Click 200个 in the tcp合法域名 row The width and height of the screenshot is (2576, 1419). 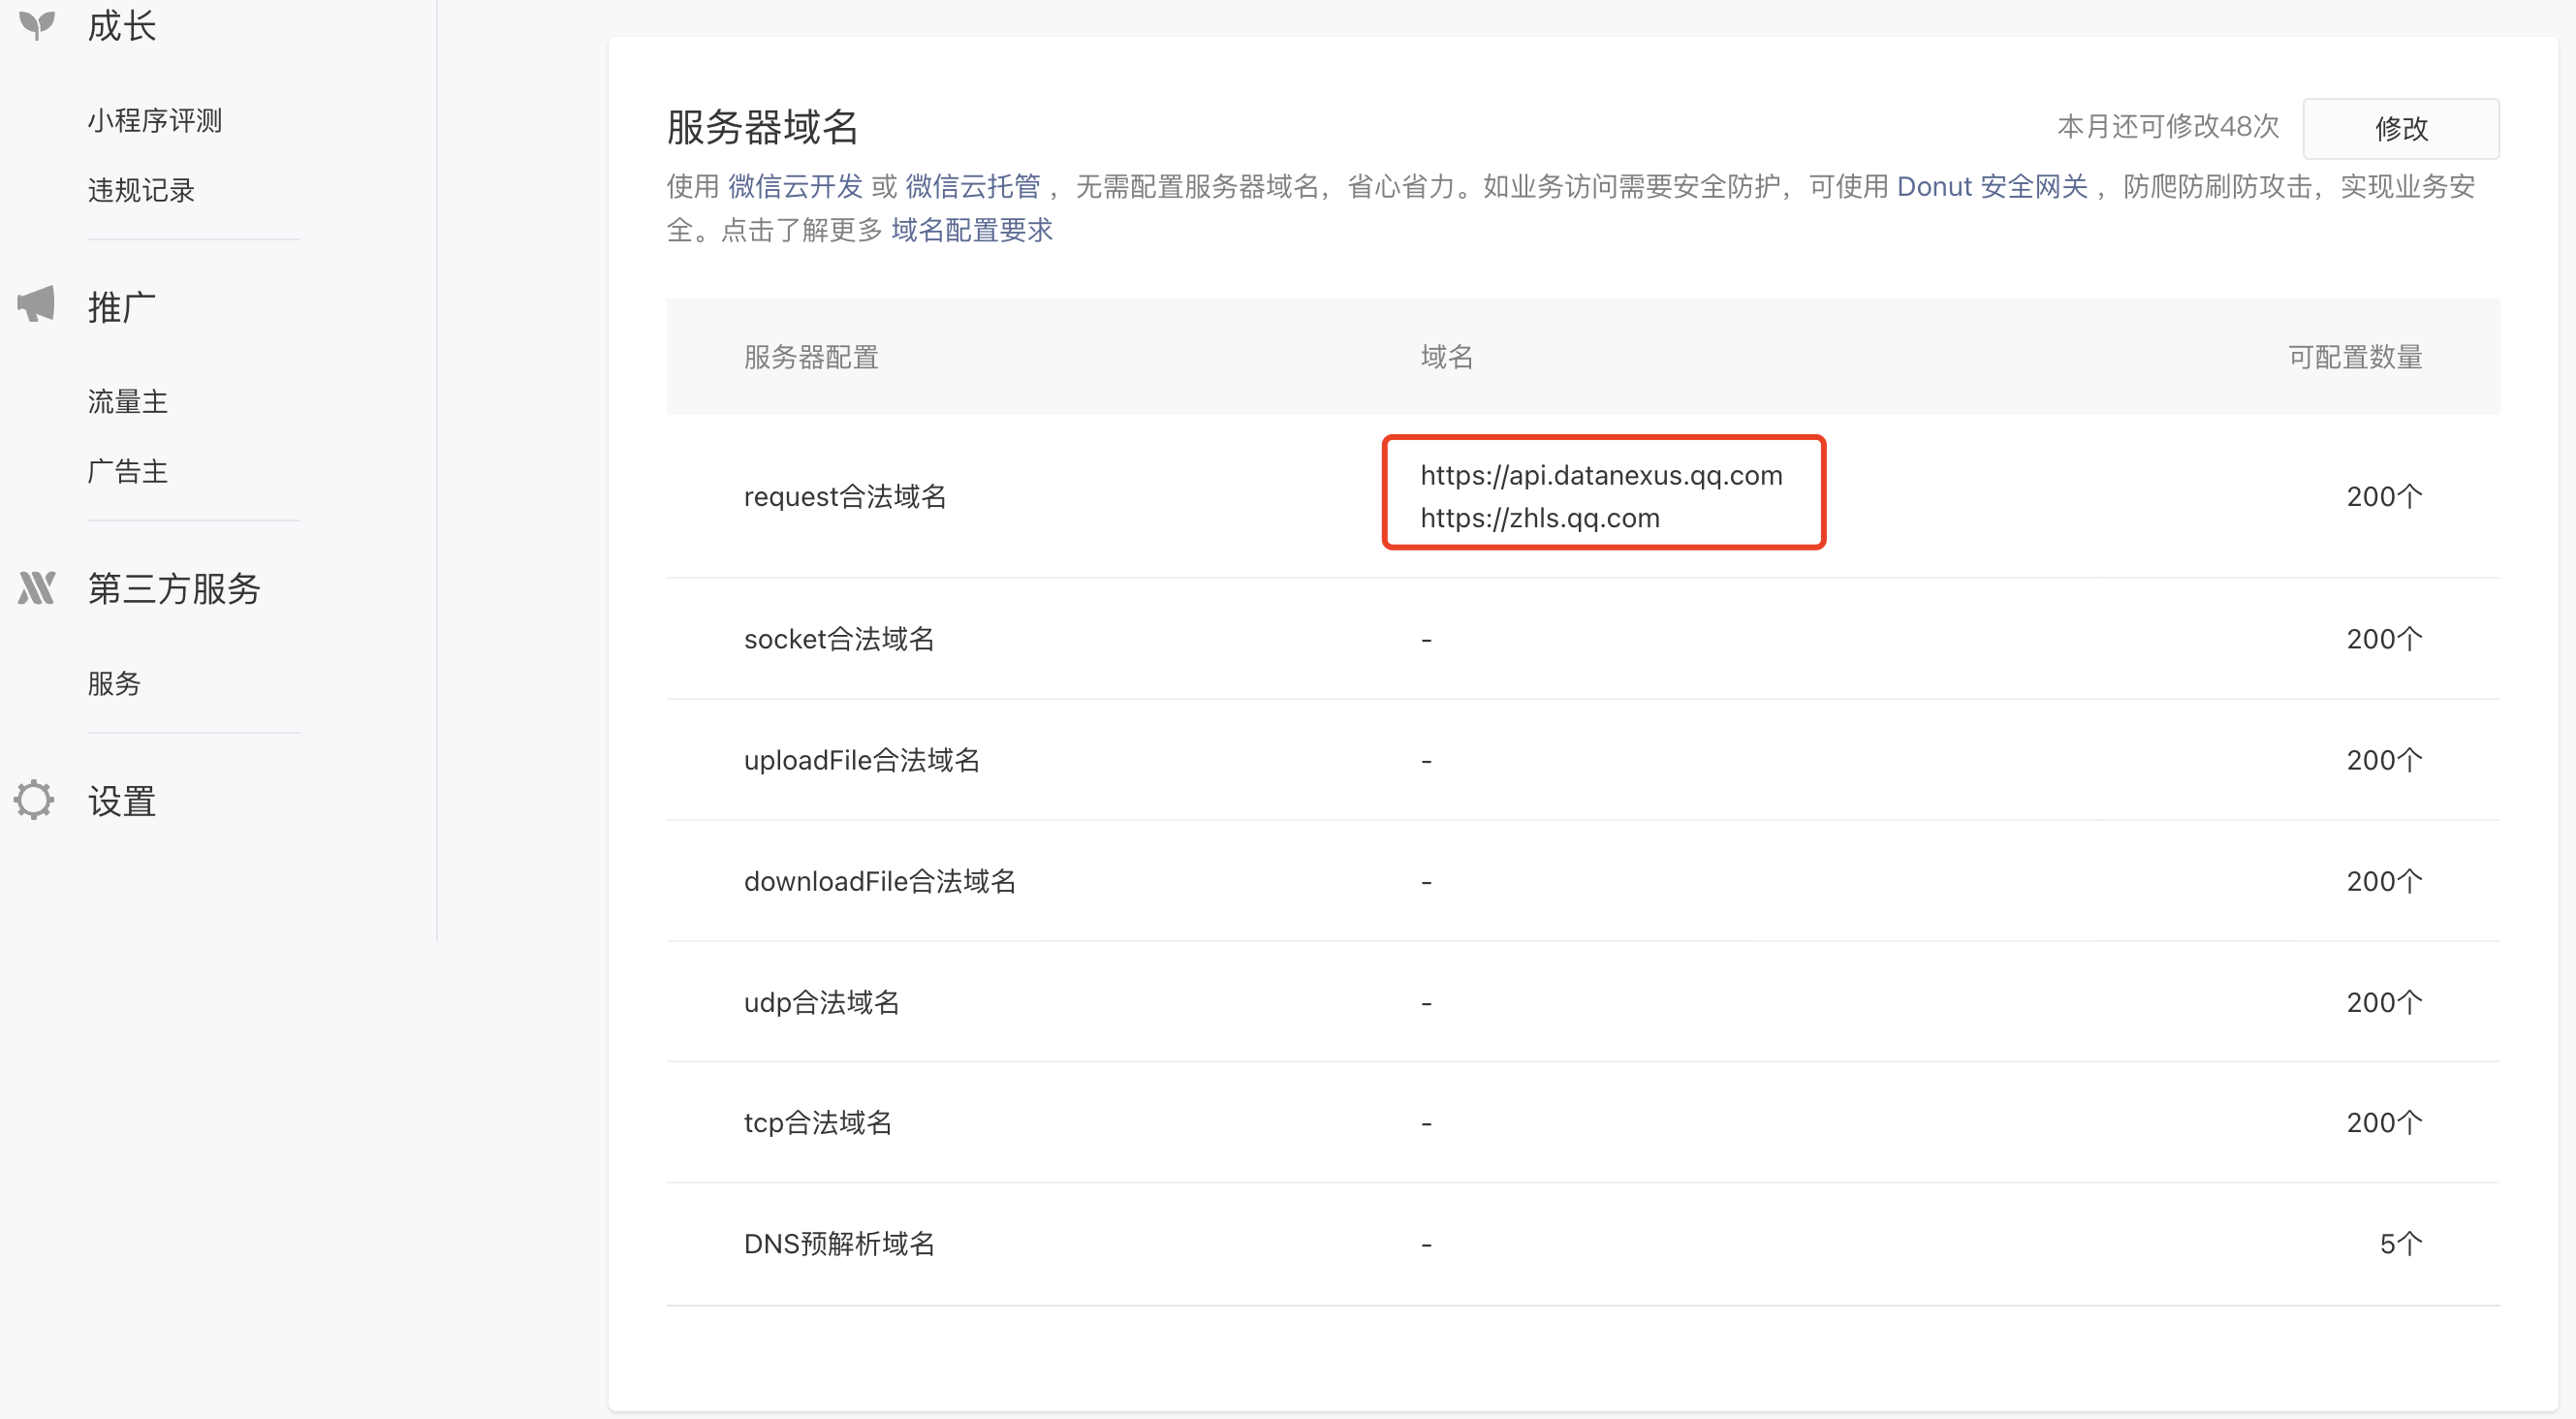click(x=2384, y=1123)
